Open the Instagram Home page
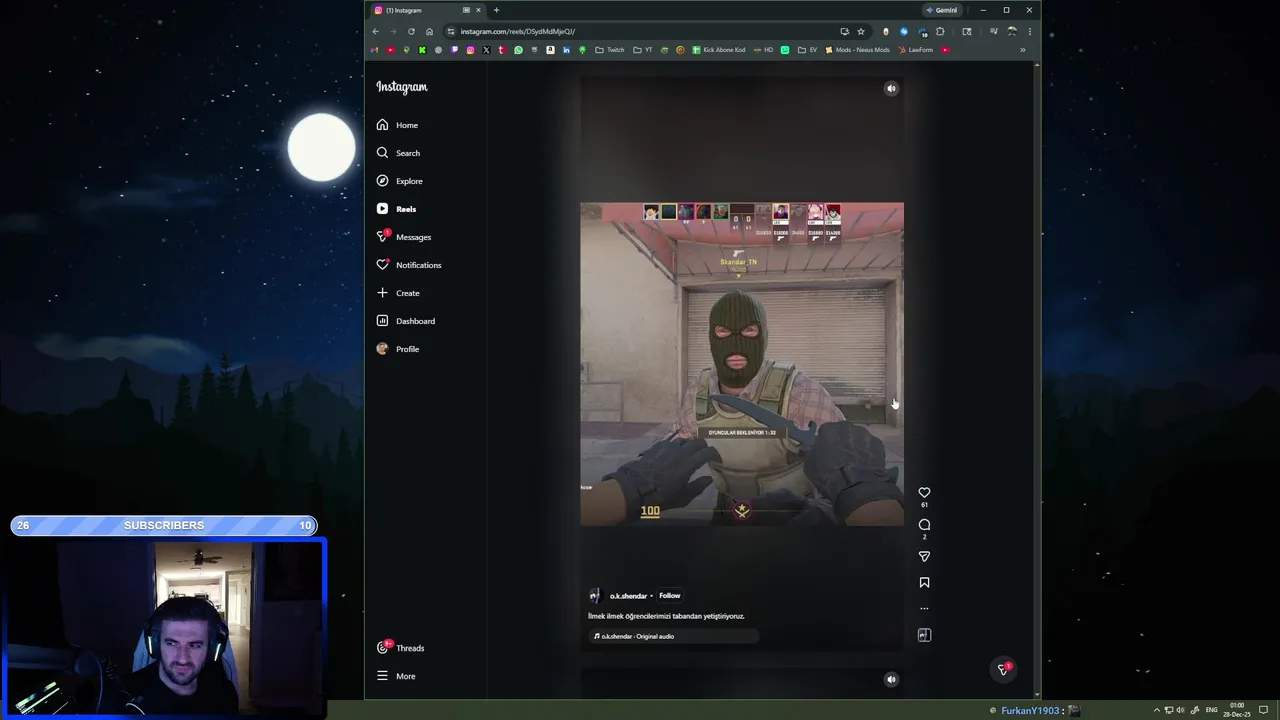Image resolution: width=1280 pixels, height=720 pixels. pos(397,125)
